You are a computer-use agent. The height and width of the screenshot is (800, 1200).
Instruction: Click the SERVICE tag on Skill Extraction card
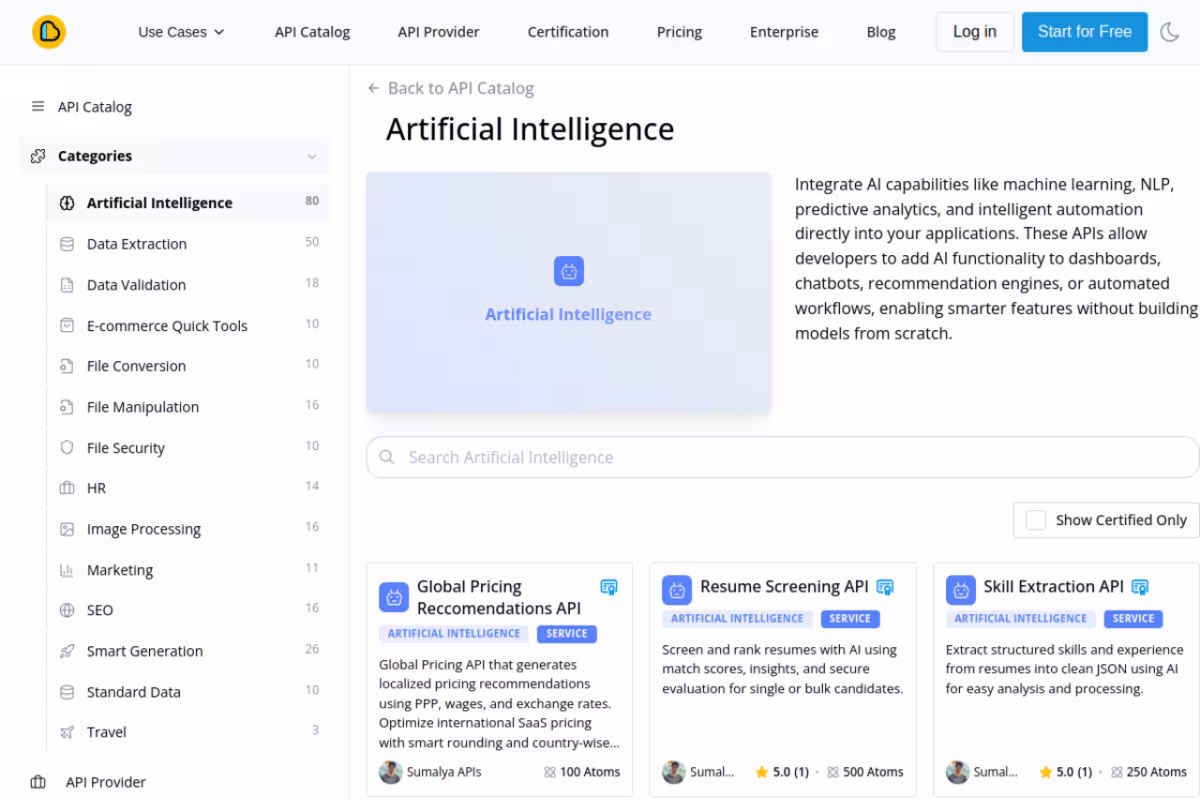pos(1133,618)
